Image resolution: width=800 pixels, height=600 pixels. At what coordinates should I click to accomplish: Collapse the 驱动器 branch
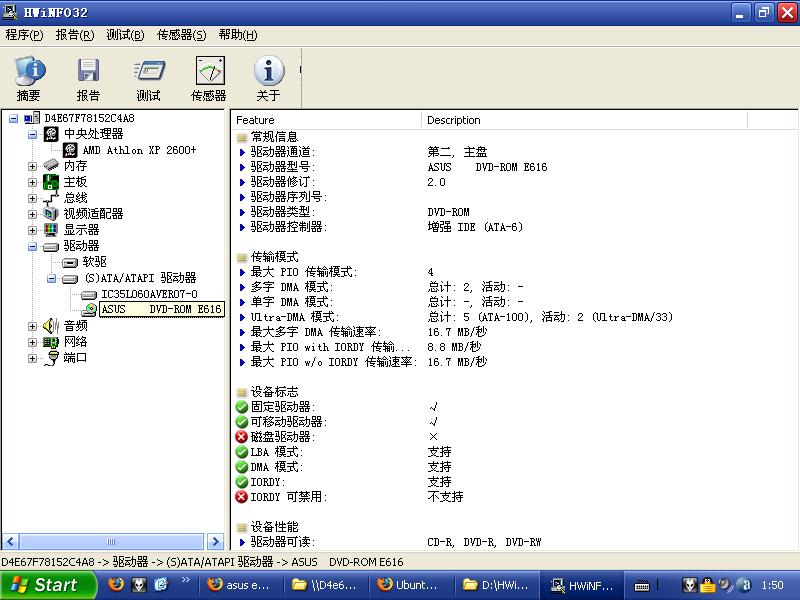33,246
